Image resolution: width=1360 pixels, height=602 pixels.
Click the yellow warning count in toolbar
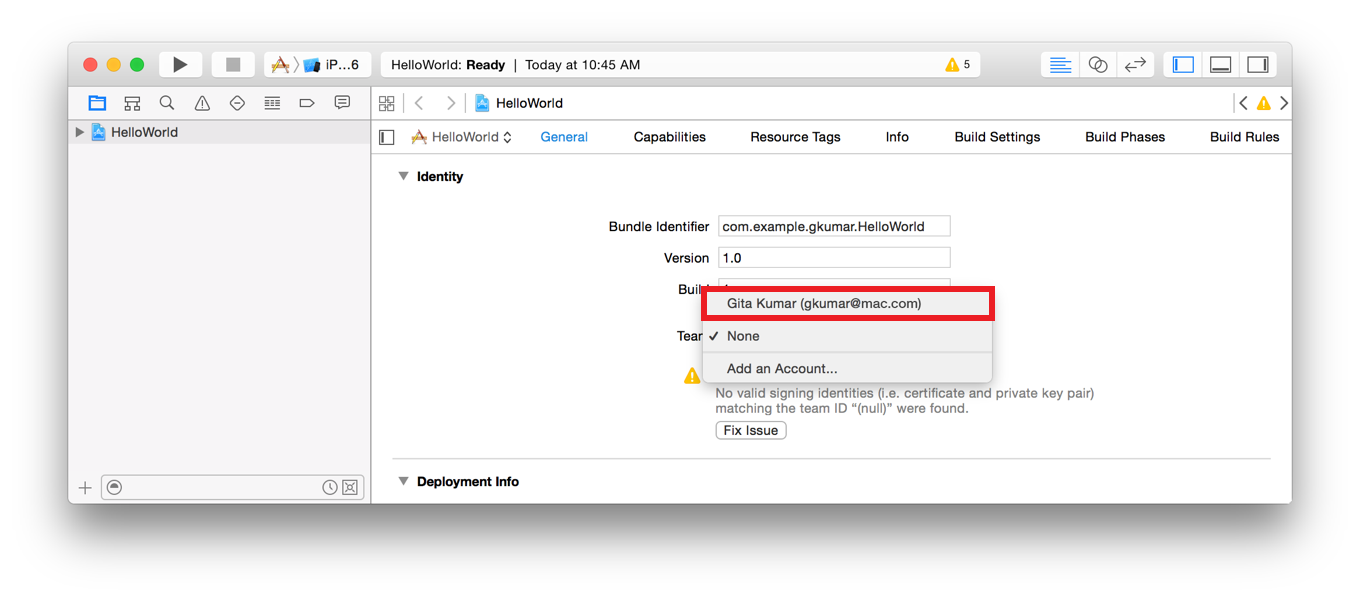click(957, 65)
